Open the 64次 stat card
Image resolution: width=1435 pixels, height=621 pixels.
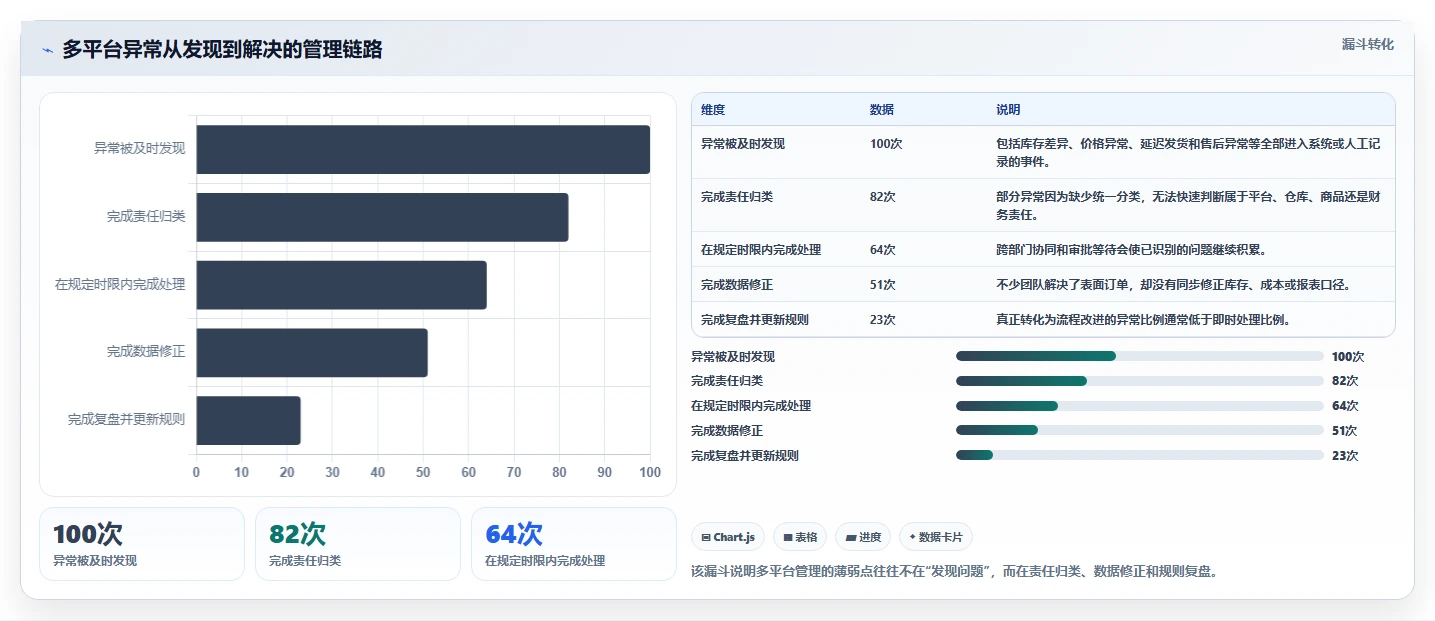[x=574, y=544]
